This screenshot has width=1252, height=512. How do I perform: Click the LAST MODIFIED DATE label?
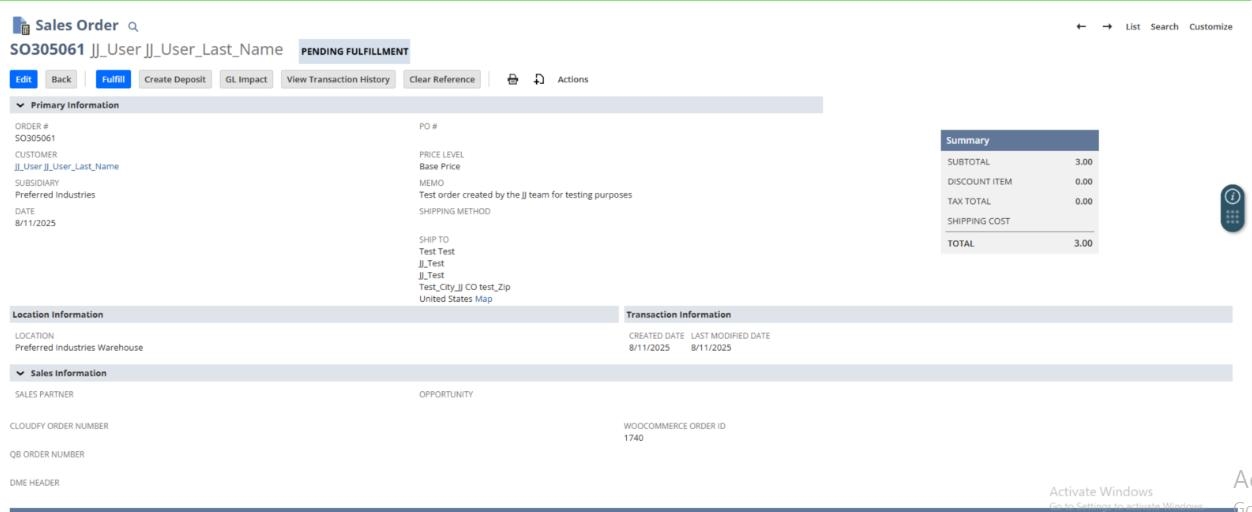(x=730, y=336)
